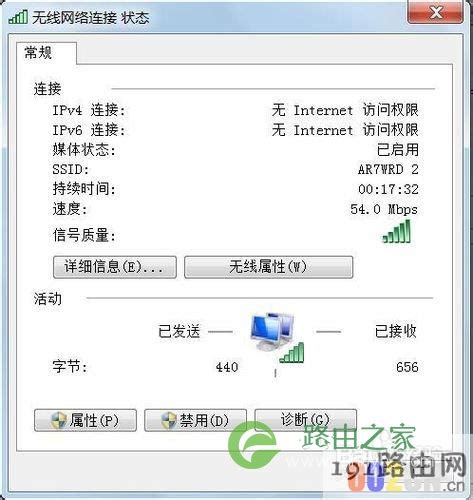Click the IPv6 连接 status text
Viewport: 473px width, 500px height.
(345, 130)
